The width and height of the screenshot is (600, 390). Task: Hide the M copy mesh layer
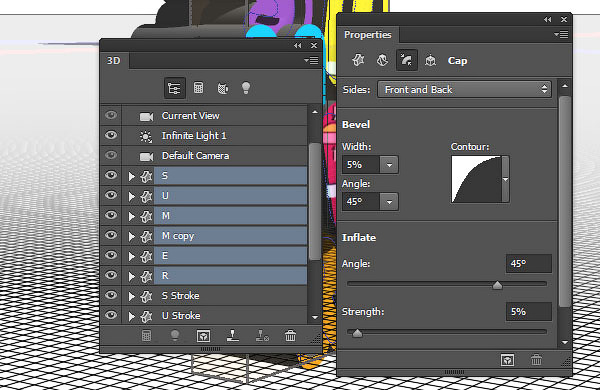(111, 235)
